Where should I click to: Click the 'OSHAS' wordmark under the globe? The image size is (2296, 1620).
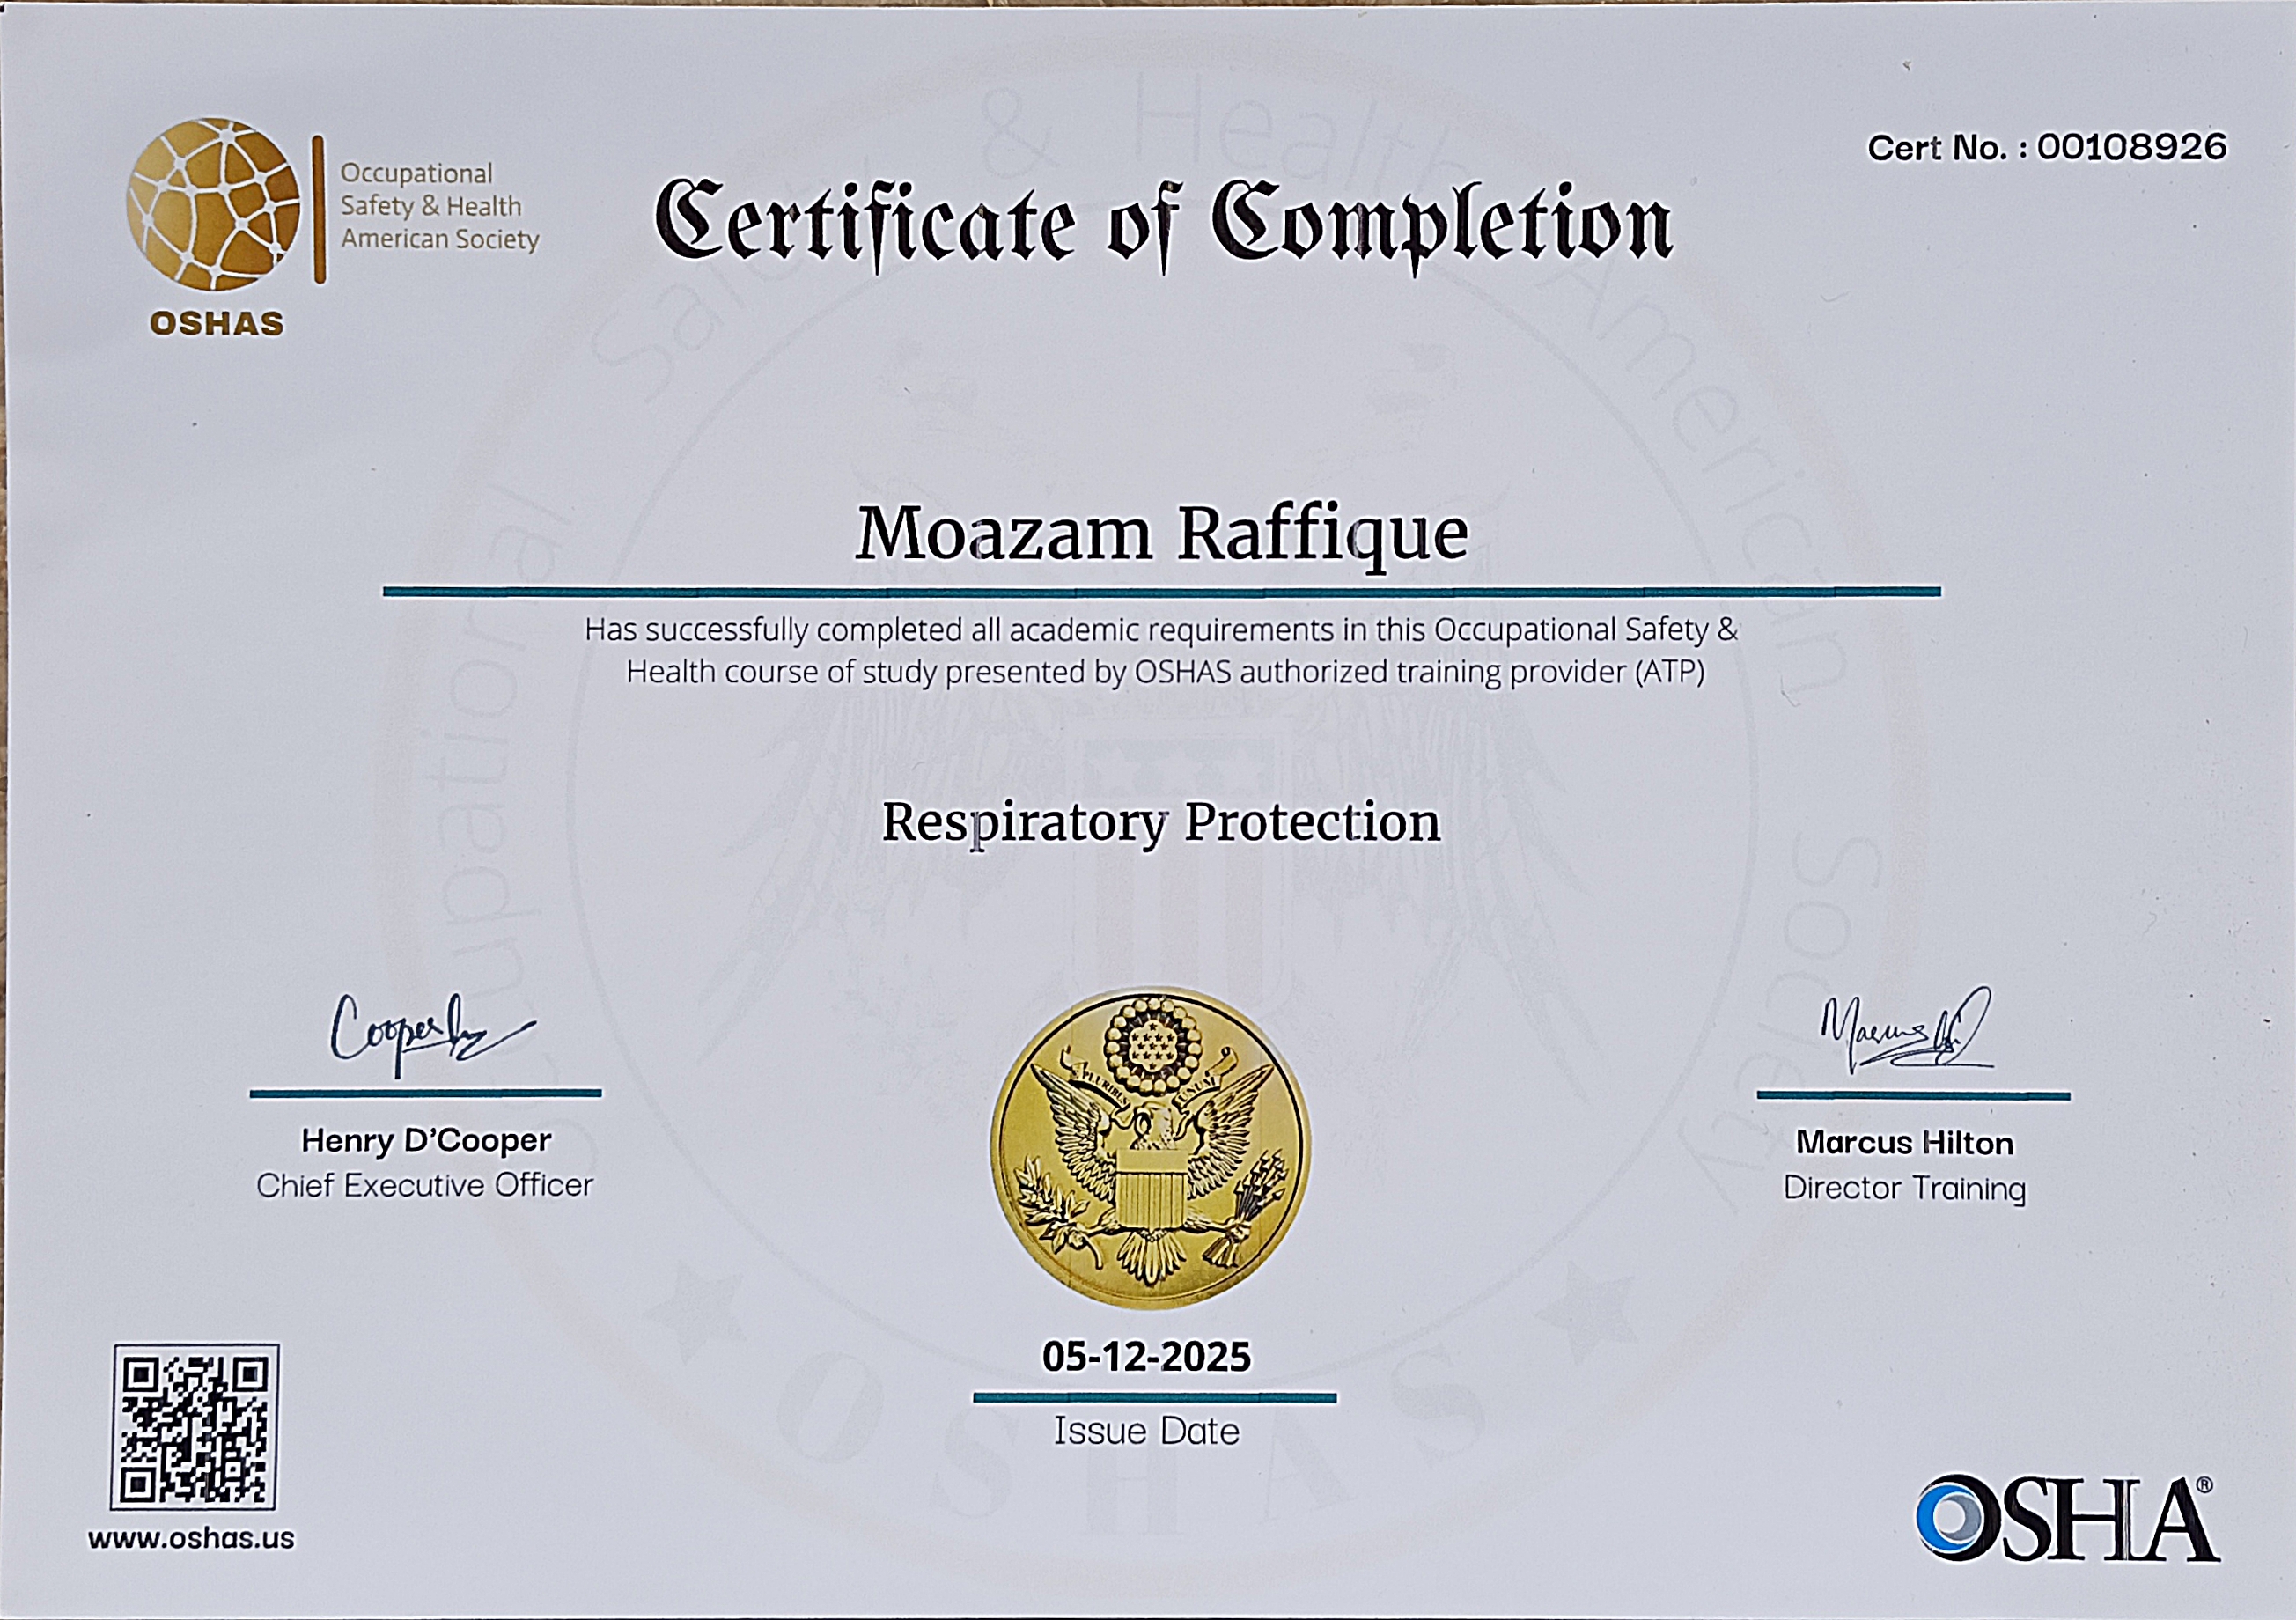tap(217, 324)
